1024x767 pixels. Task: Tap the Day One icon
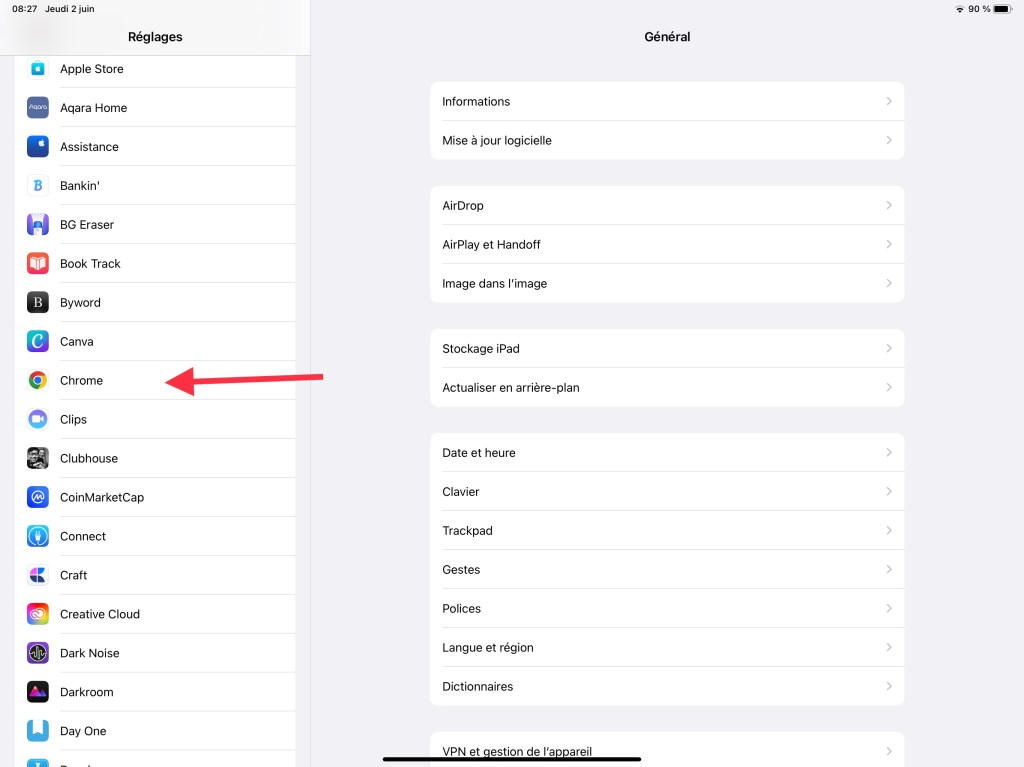point(38,731)
